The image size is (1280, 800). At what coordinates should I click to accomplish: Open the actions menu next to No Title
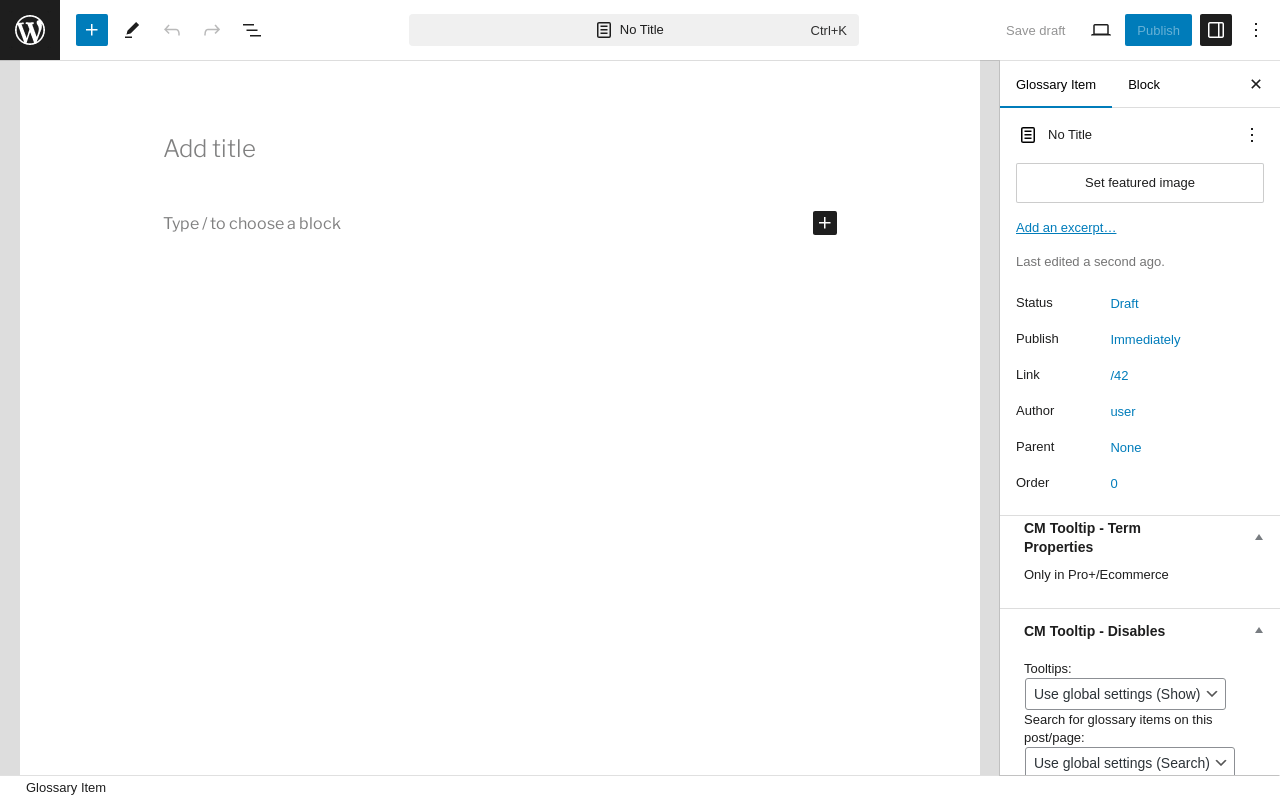point(1252,135)
